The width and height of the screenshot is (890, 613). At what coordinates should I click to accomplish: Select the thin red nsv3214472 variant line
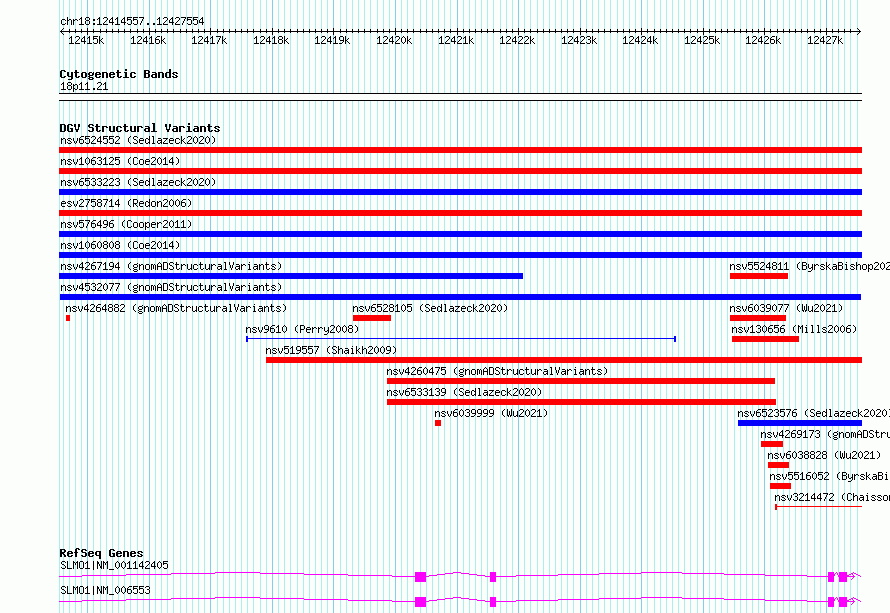(x=818, y=507)
